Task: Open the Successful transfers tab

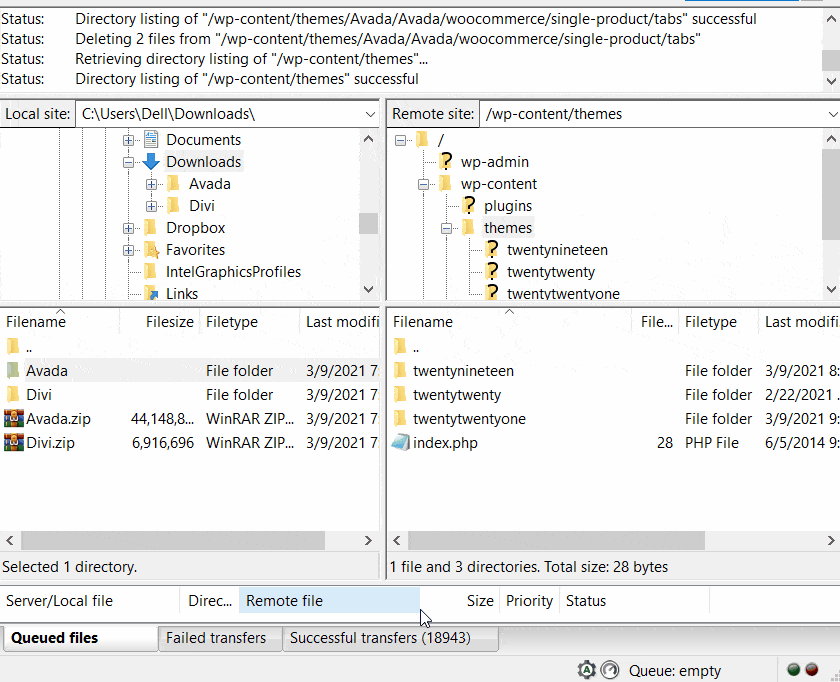Action: (x=379, y=638)
